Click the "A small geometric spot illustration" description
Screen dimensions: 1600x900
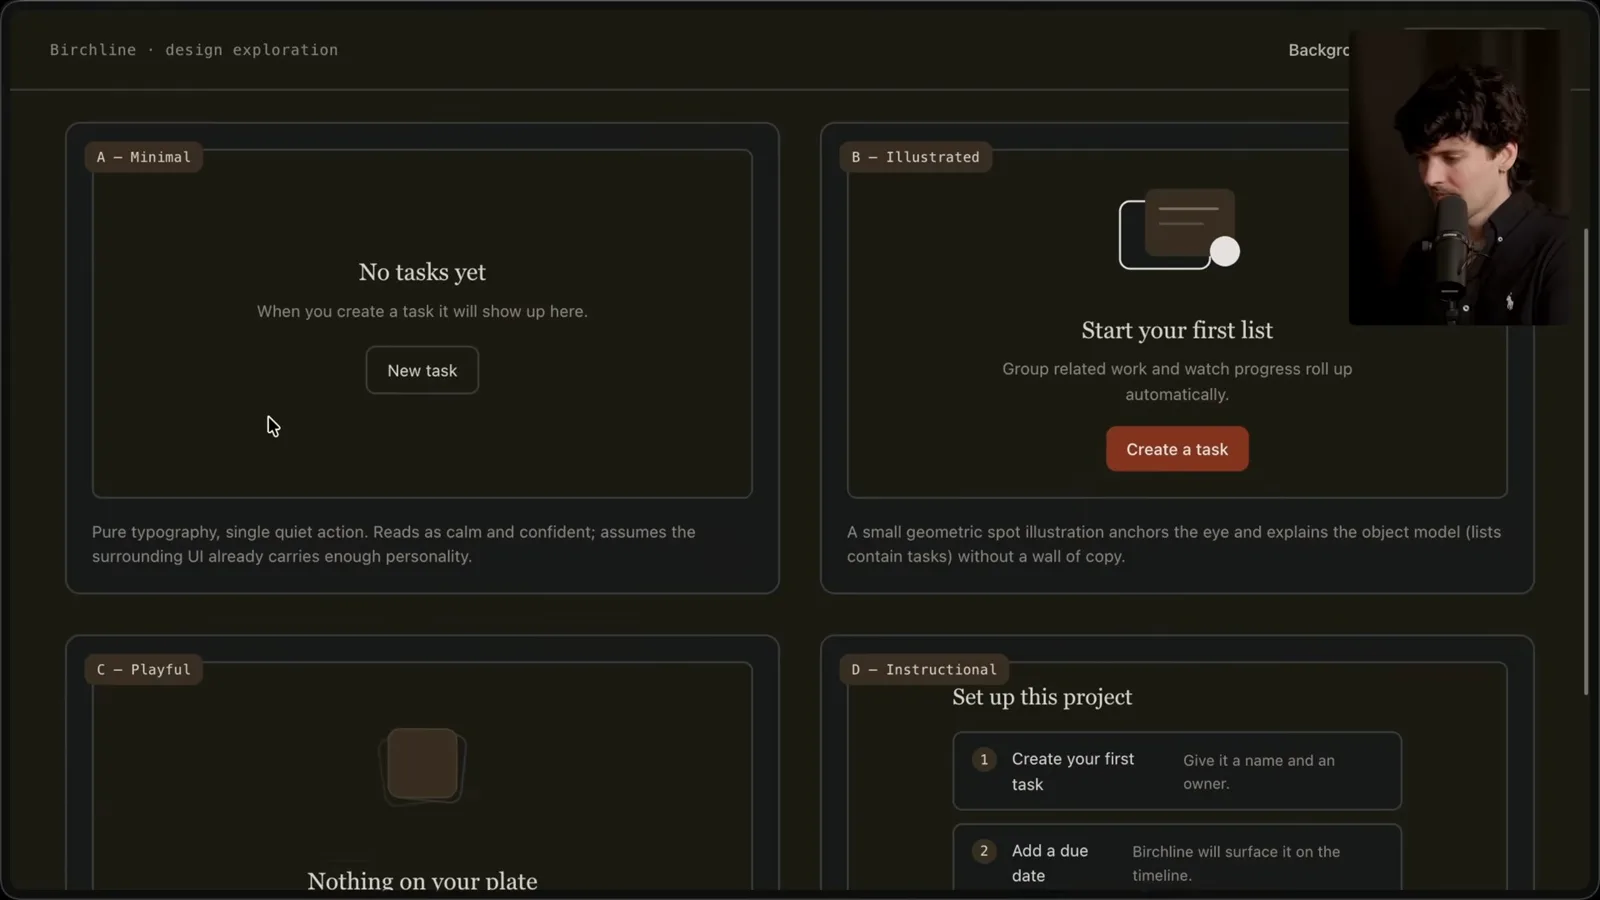coord(1174,544)
